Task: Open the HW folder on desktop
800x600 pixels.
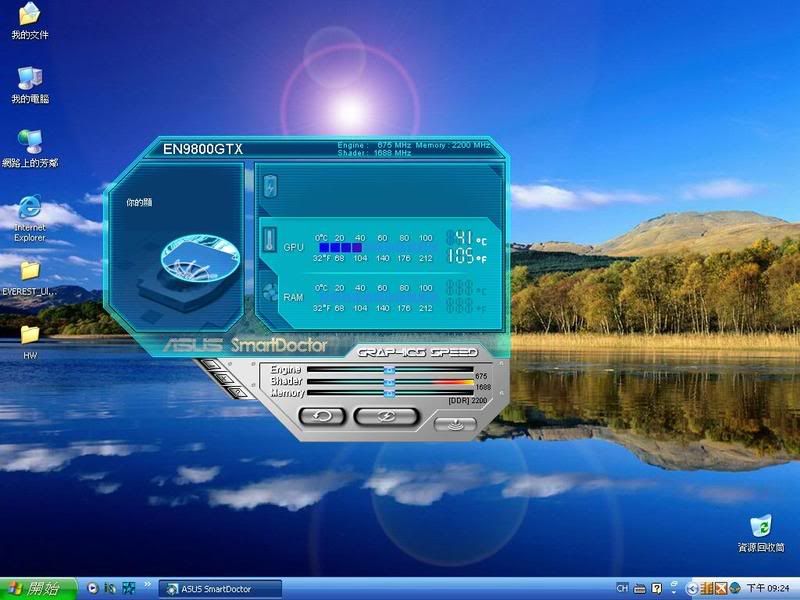Action: tap(30, 334)
